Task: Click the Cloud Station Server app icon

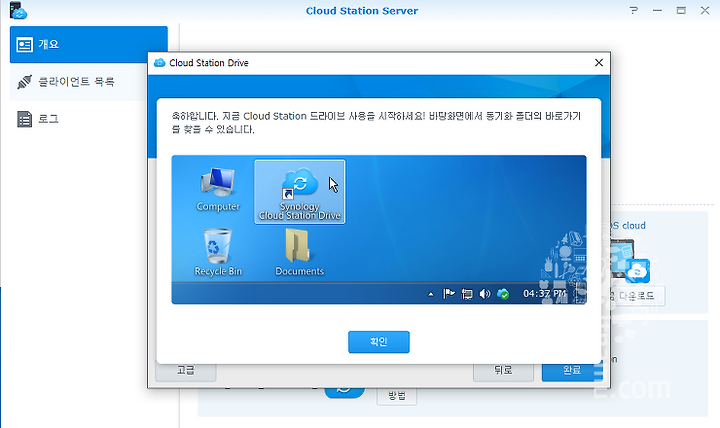Action: point(18,11)
